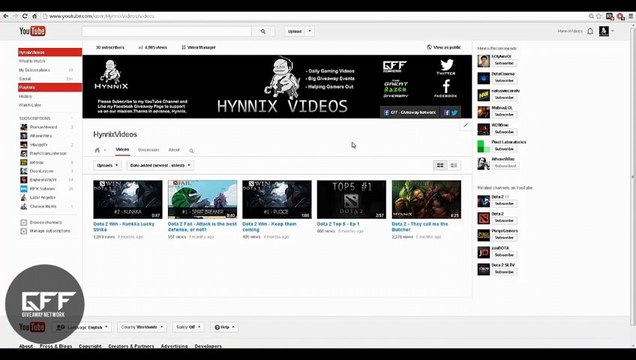Click the GFF Giveaway Network logo in the banner
This screenshot has height=360, width=636.
coord(395,66)
